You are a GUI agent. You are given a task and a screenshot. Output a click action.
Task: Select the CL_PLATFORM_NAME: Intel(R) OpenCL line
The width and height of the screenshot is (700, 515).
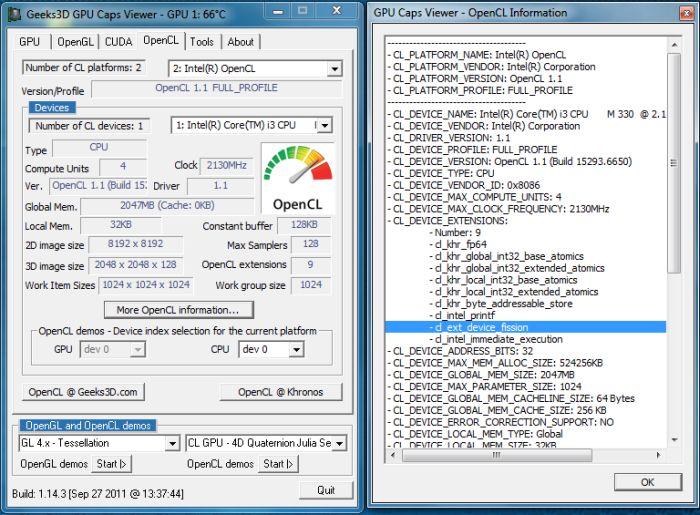click(x=476, y=55)
